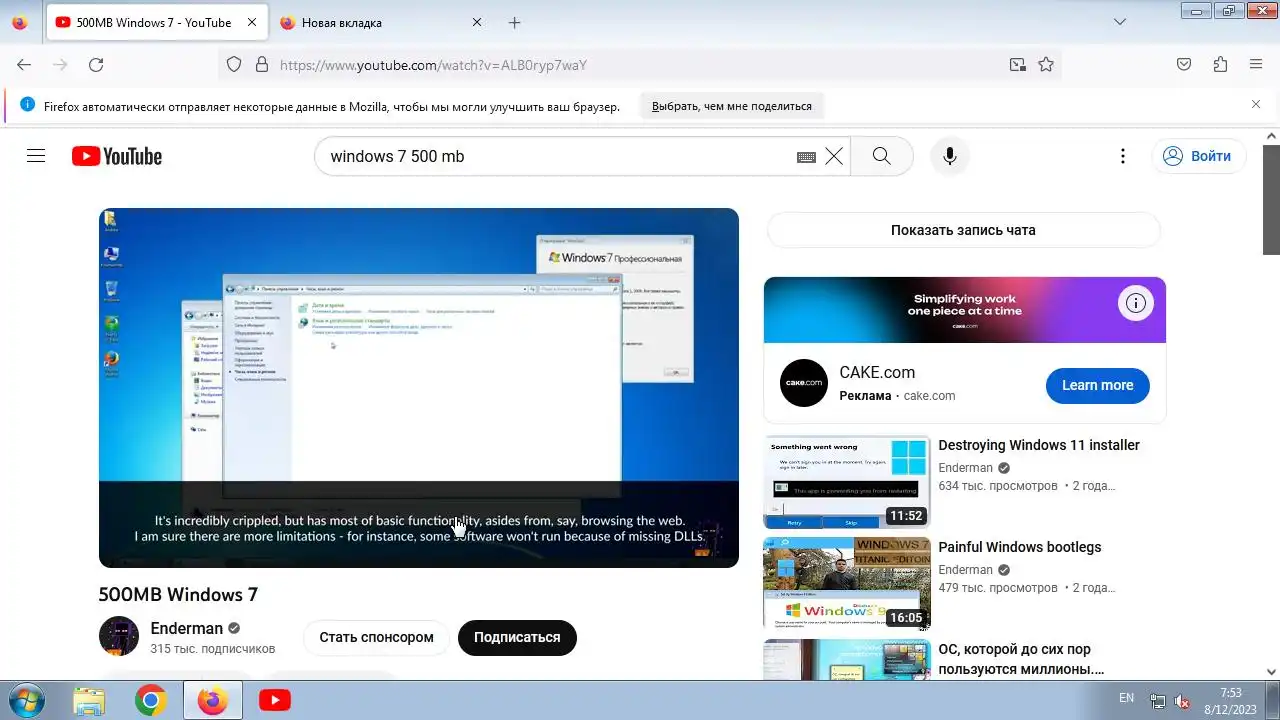1280x720 pixels.
Task: Click the CAKE.com ad banner image
Action: 965,310
